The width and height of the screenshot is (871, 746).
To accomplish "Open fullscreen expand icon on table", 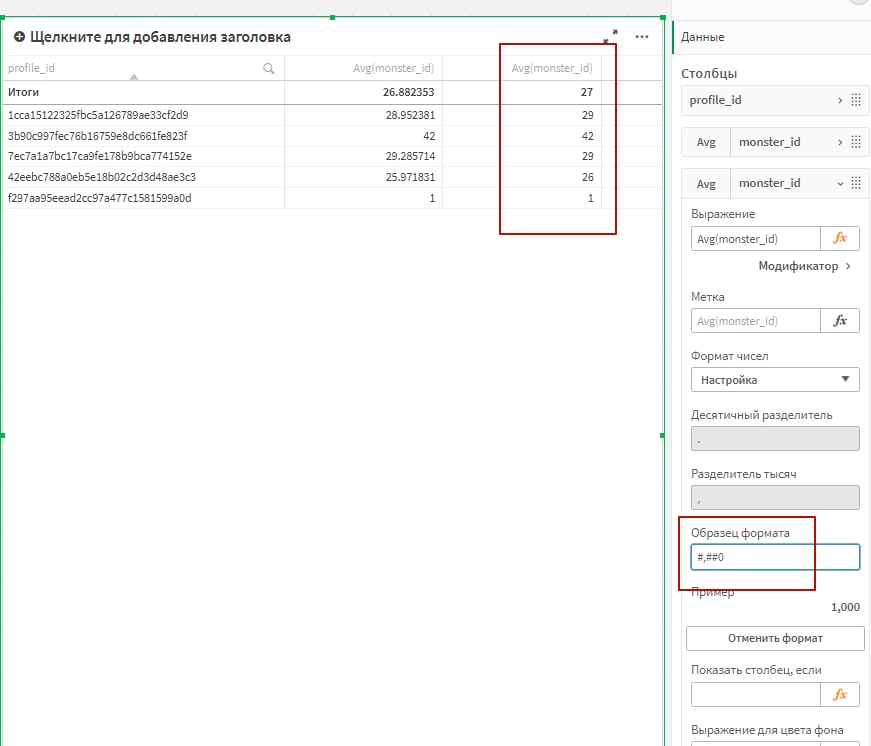I will pyautogui.click(x=610, y=37).
